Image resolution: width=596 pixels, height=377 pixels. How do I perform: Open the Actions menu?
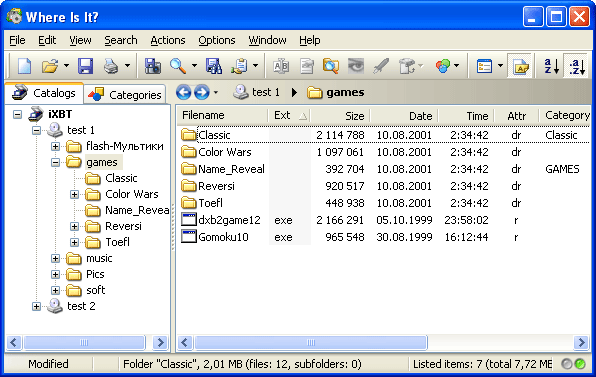coord(168,40)
